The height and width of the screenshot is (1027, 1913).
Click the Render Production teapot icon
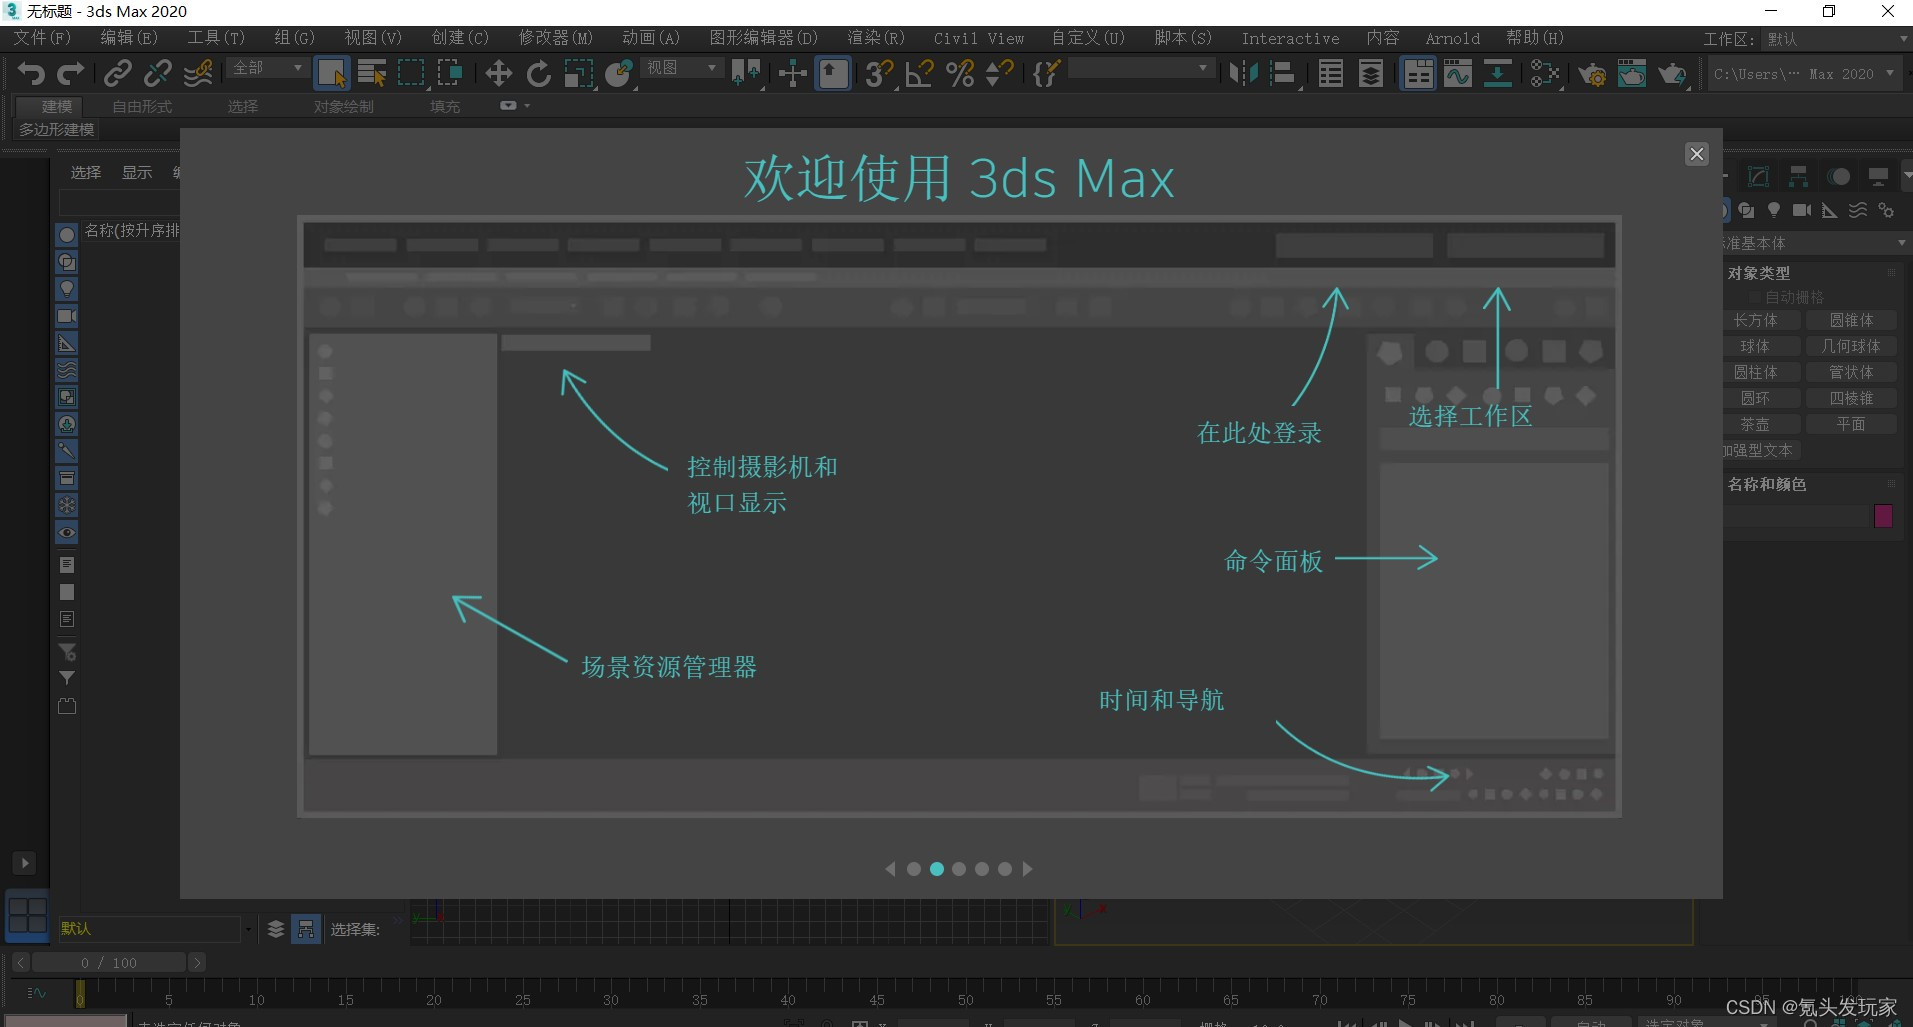pos(1672,73)
